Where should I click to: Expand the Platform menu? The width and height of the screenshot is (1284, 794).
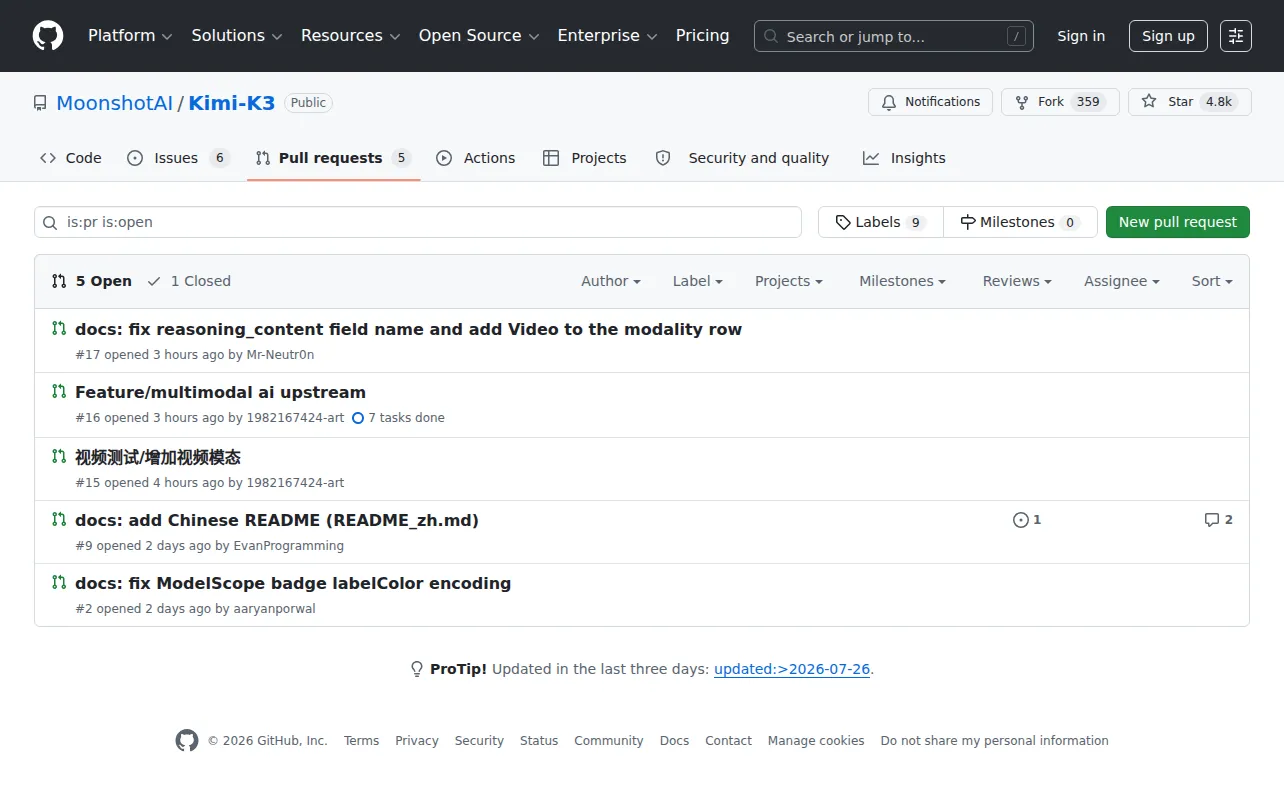pyautogui.click(x=130, y=36)
